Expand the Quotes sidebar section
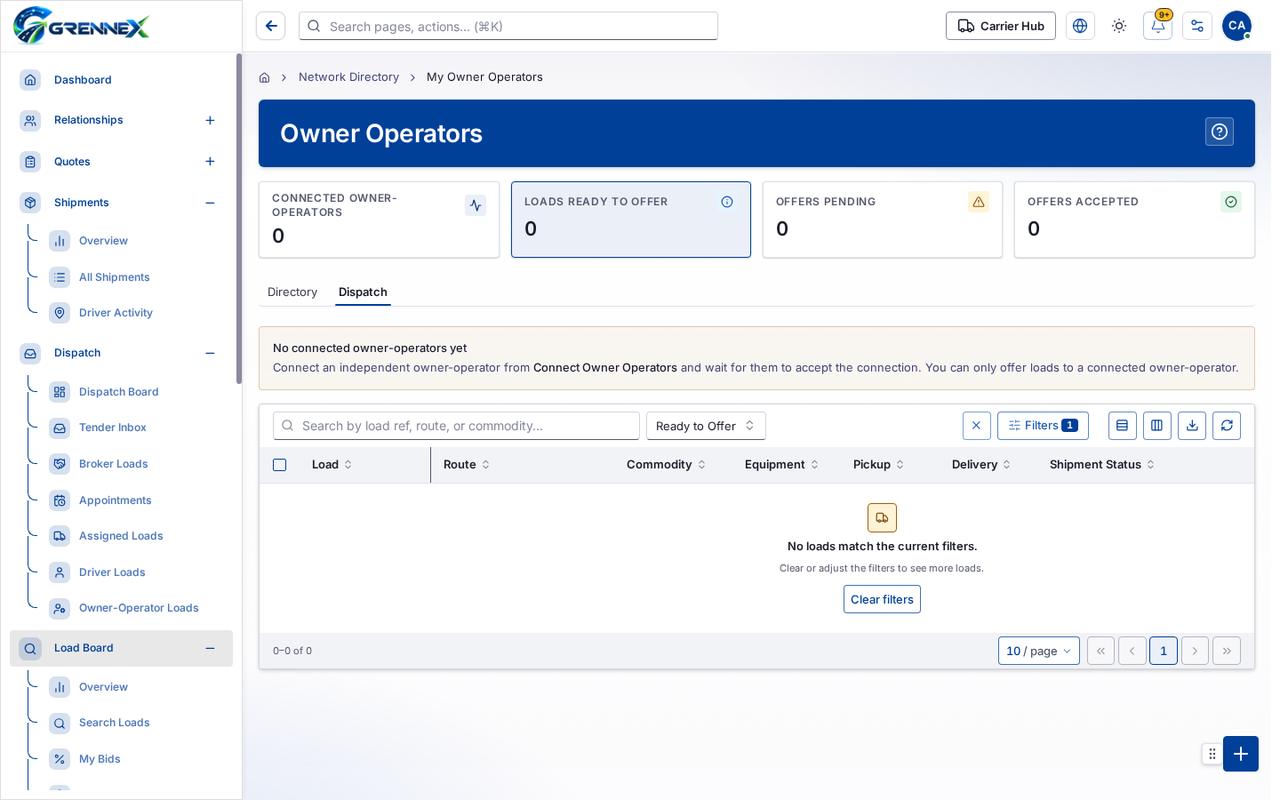The image size is (1280, 800). (x=210, y=162)
